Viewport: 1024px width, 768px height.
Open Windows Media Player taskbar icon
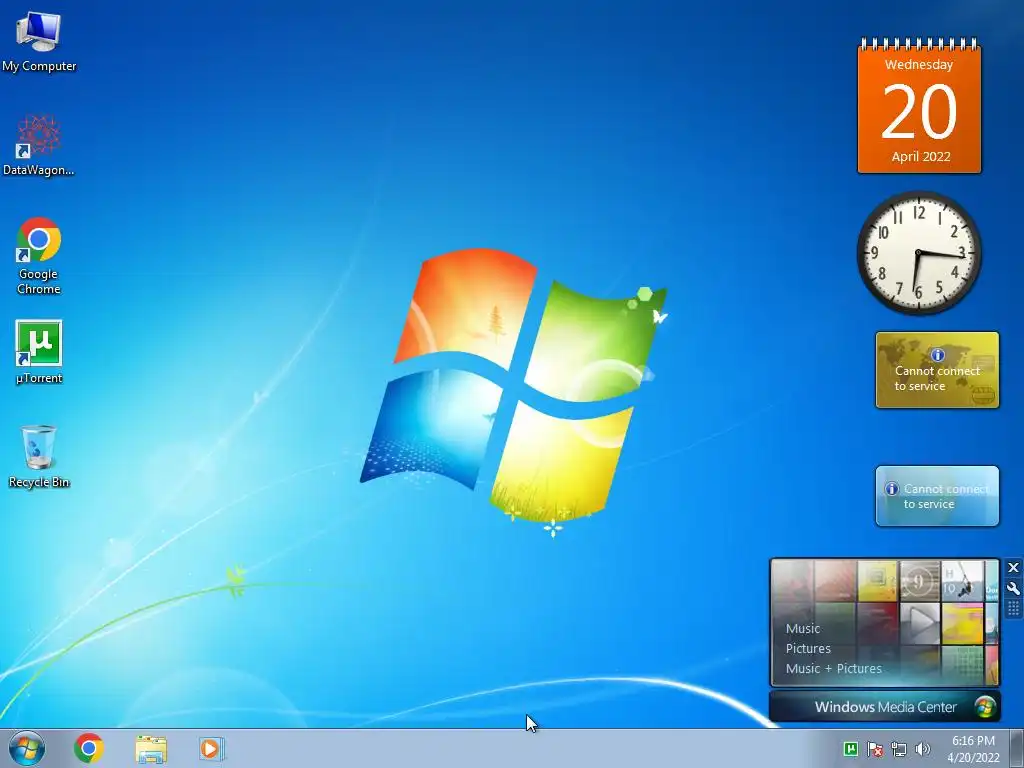point(211,748)
